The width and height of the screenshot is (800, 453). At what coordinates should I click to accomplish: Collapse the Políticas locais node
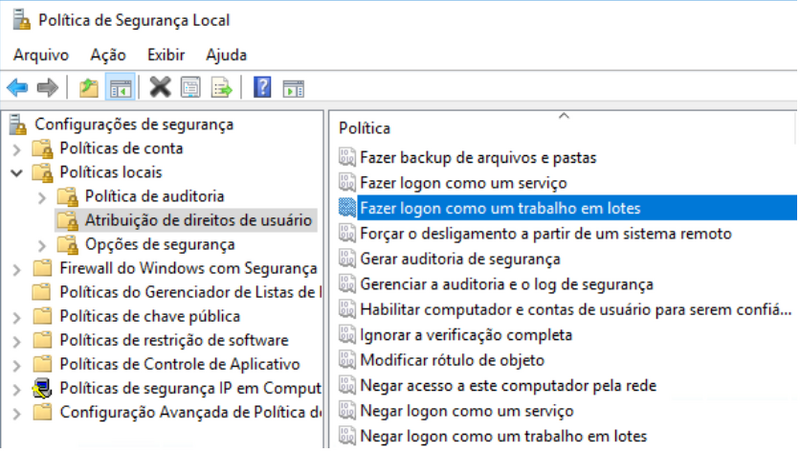17,173
